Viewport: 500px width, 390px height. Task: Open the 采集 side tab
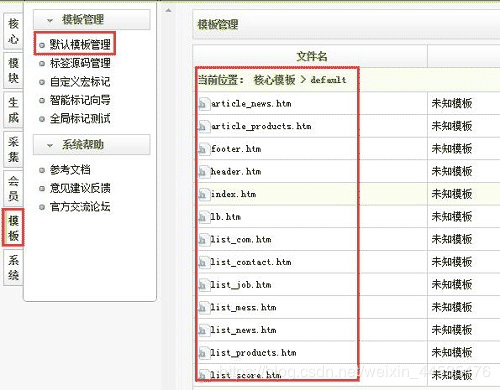pyautogui.click(x=13, y=149)
